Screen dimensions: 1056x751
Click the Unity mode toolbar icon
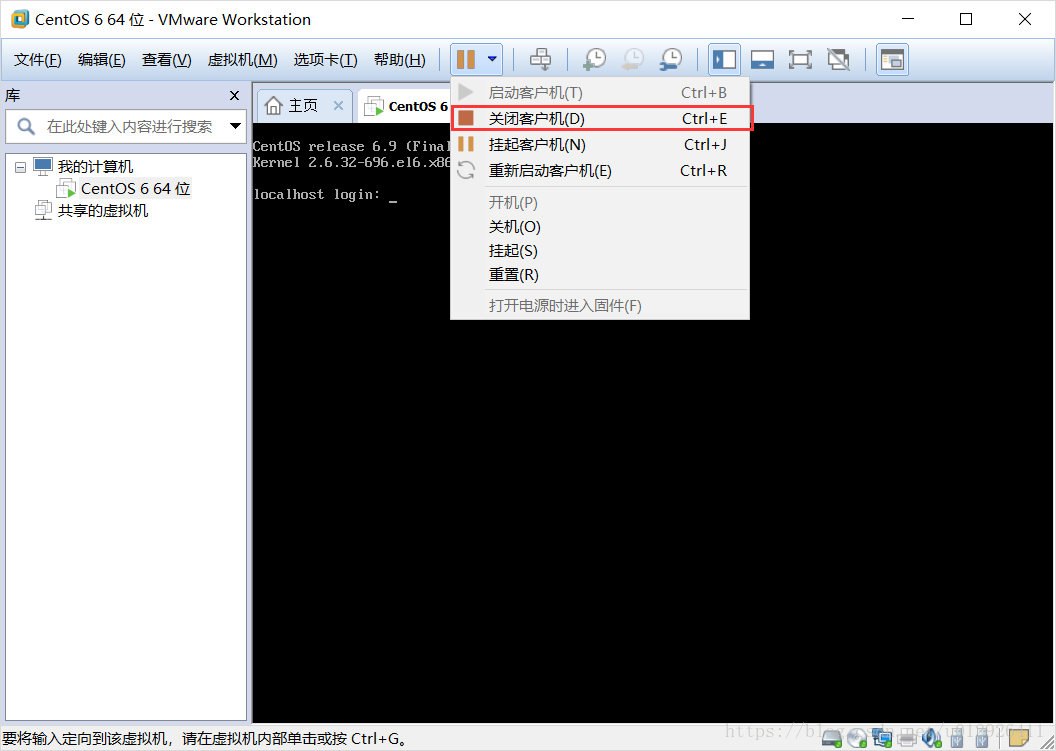click(x=838, y=59)
